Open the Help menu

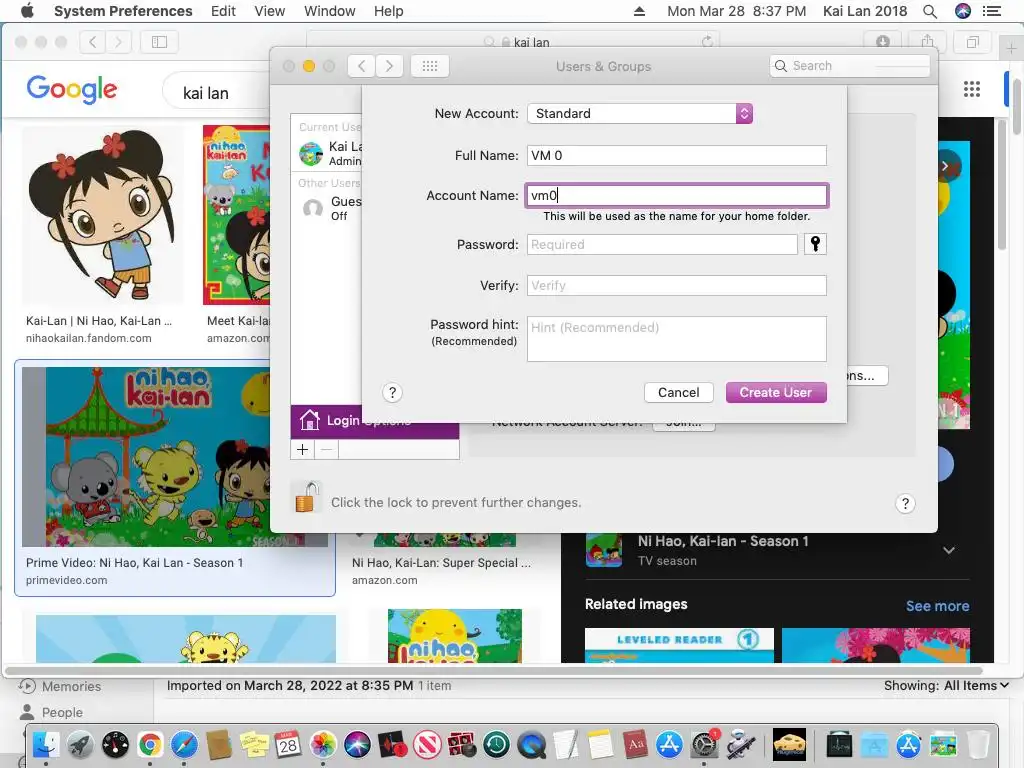coord(389,11)
